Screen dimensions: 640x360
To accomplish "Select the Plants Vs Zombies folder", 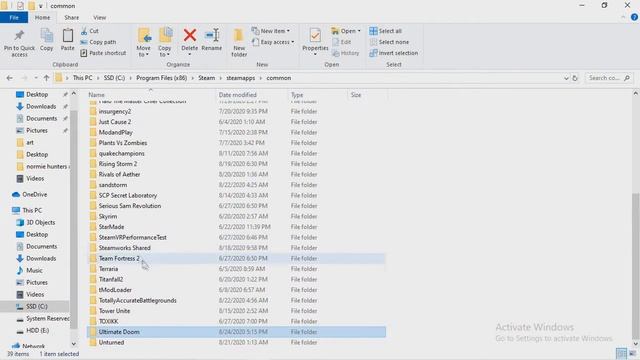I will pyautogui.click(x=236, y=143).
